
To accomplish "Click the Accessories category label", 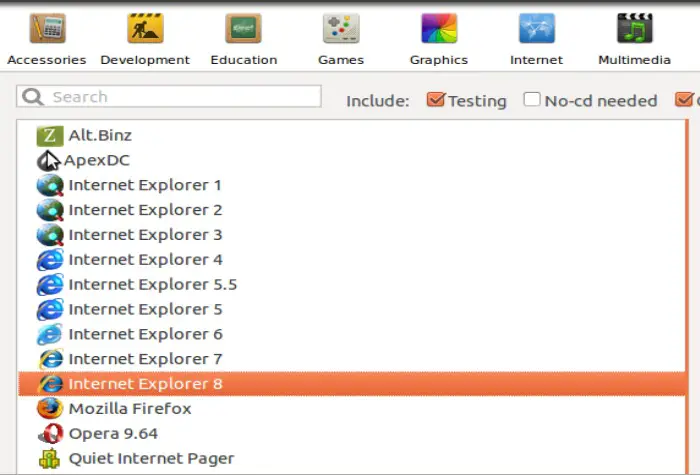I will point(47,60).
